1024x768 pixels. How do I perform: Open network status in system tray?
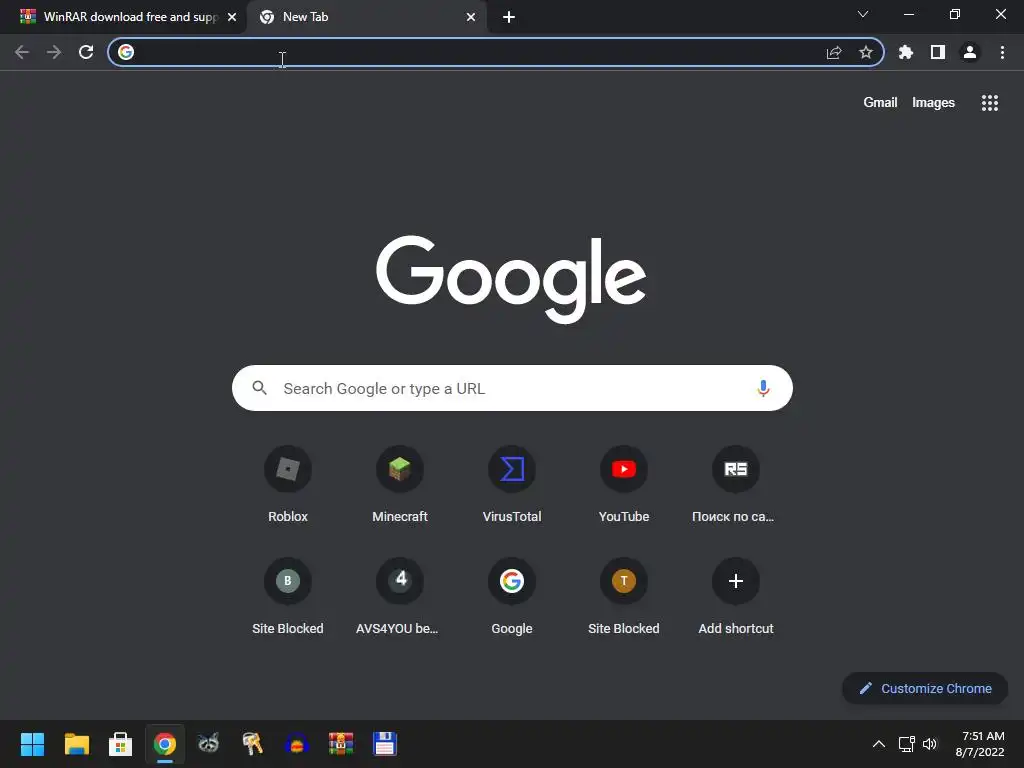tap(906, 744)
